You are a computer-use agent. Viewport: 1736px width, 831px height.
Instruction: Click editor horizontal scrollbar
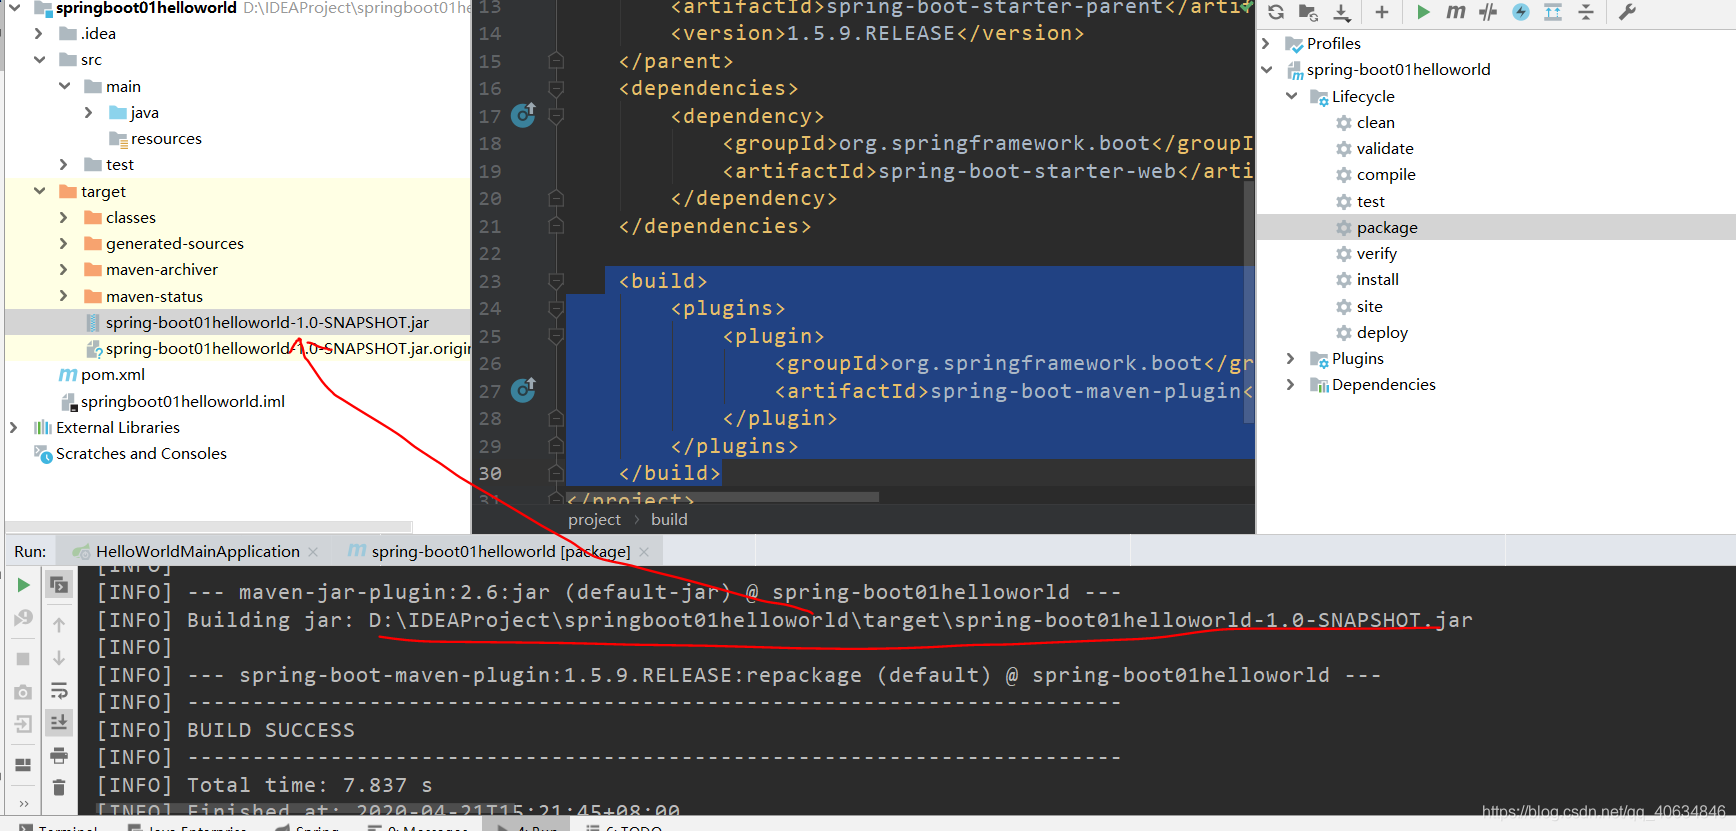[x=722, y=497]
